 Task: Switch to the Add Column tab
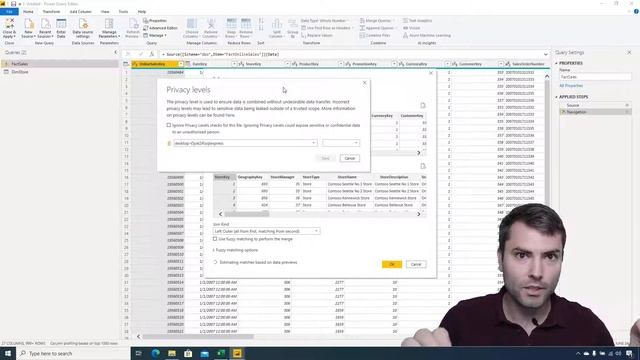80,11
